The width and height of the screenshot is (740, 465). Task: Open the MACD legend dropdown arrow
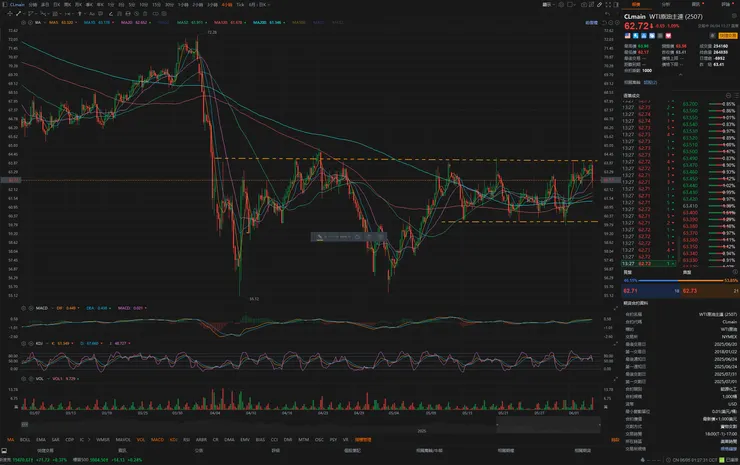[52, 308]
